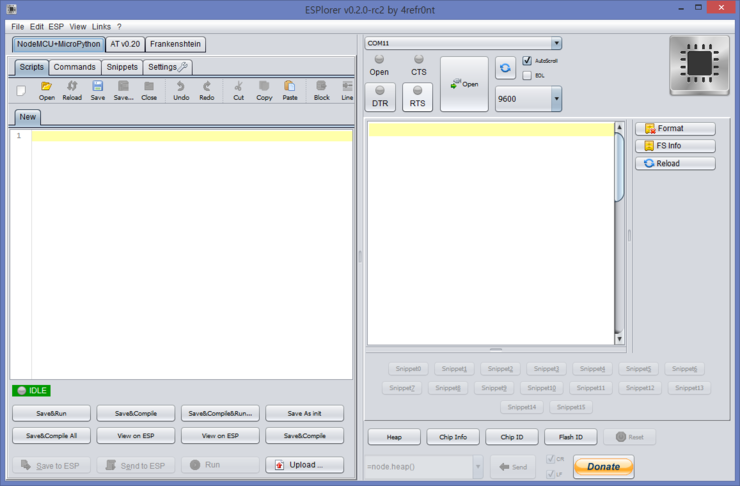Click the green IDLE status indicator
Viewport: 740px width, 486px height.
(32, 391)
